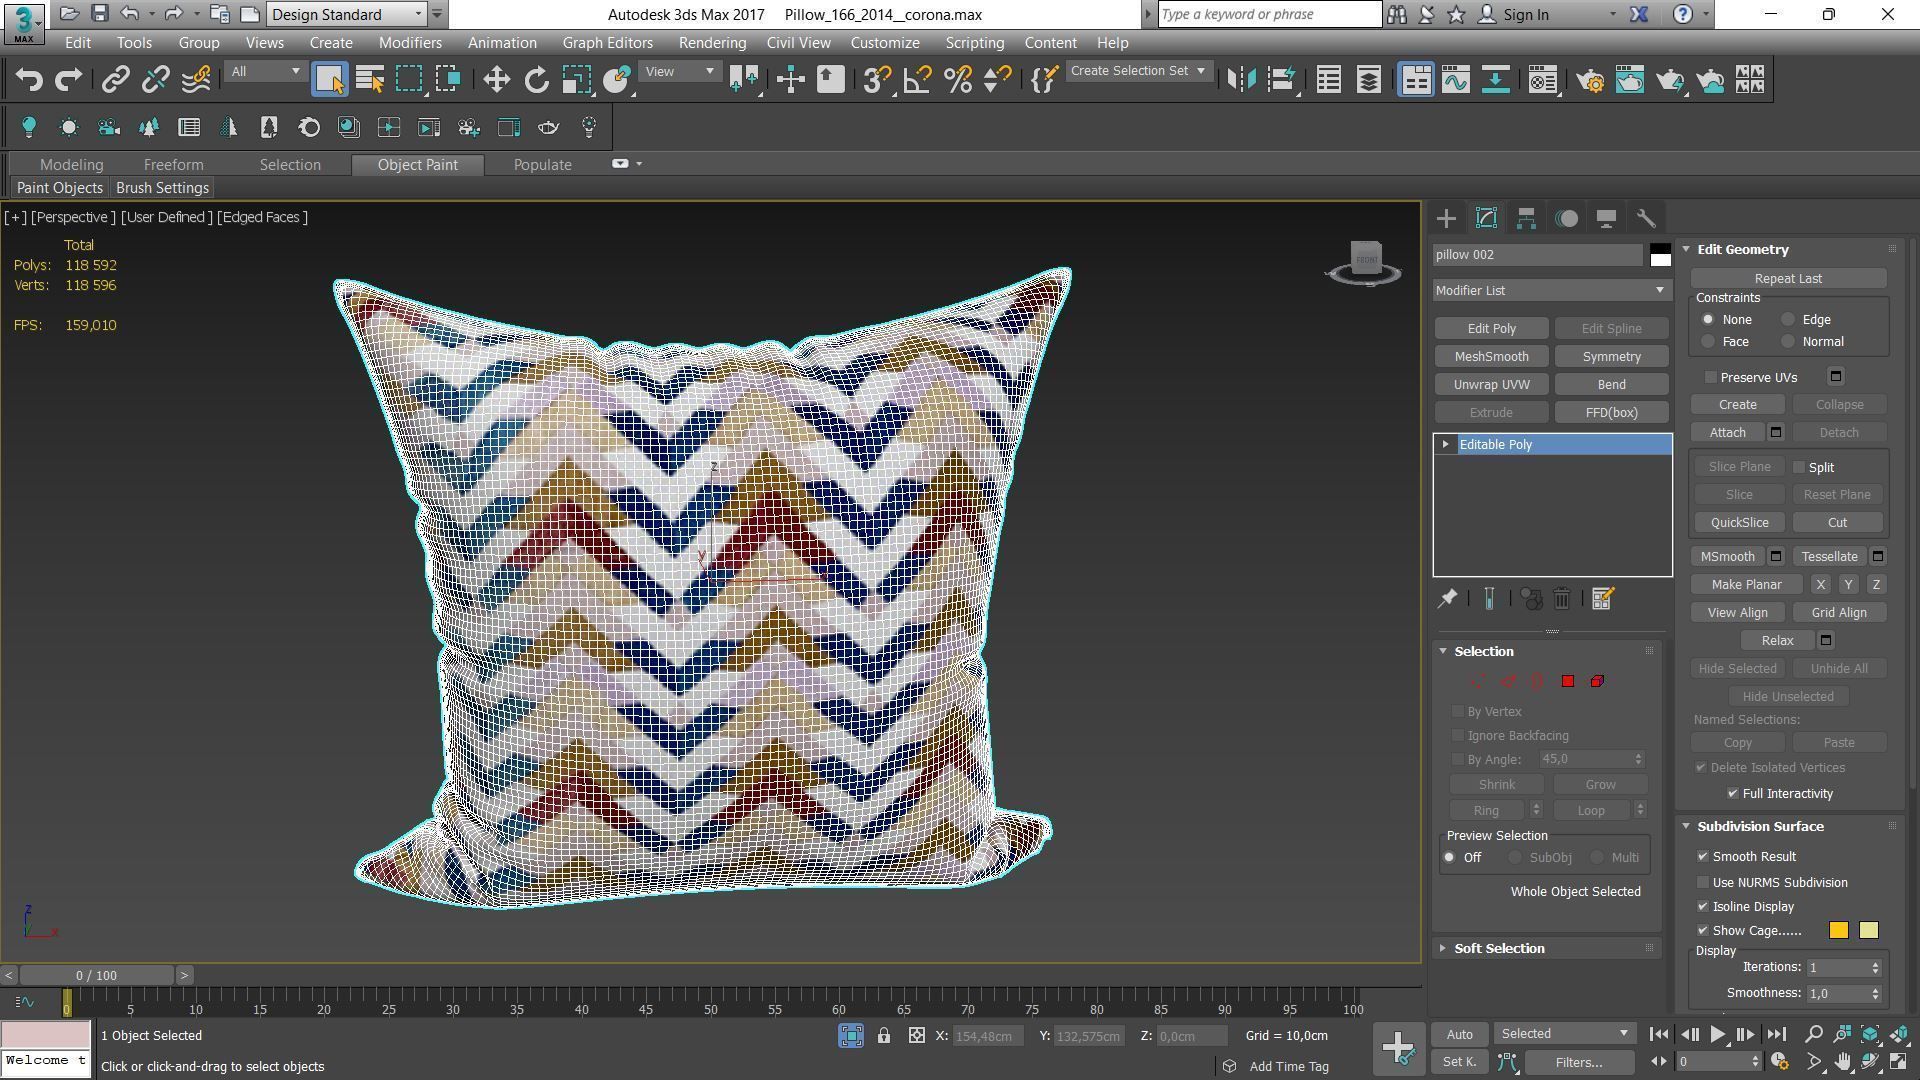The height and width of the screenshot is (1080, 1920).
Task: Play the animation
Action: [1717, 1035]
